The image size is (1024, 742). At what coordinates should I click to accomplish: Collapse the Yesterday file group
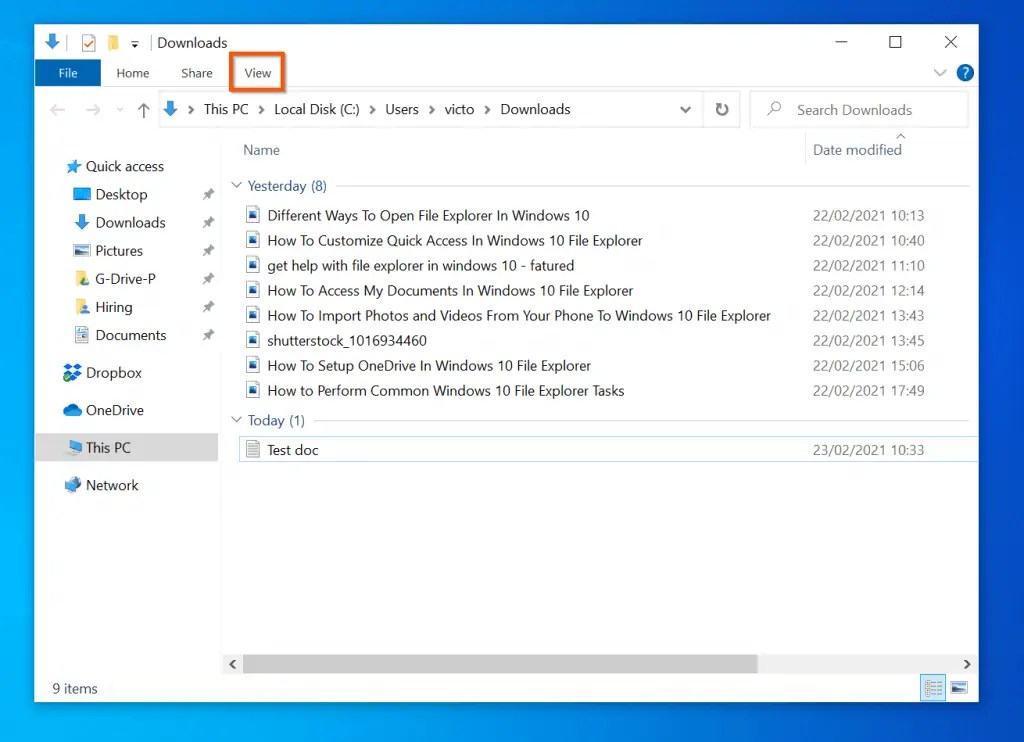tap(236, 185)
